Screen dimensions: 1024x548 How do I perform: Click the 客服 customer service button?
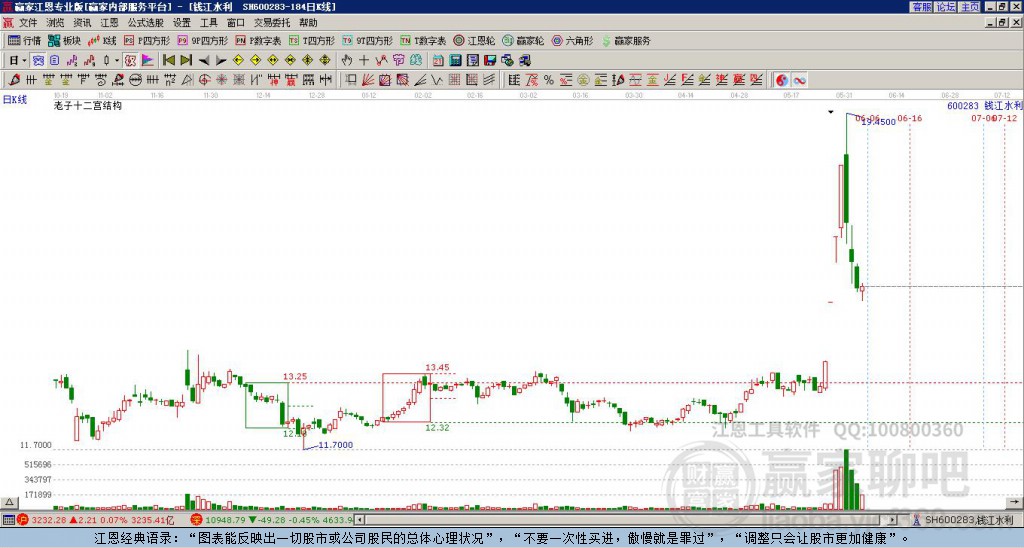921,7
